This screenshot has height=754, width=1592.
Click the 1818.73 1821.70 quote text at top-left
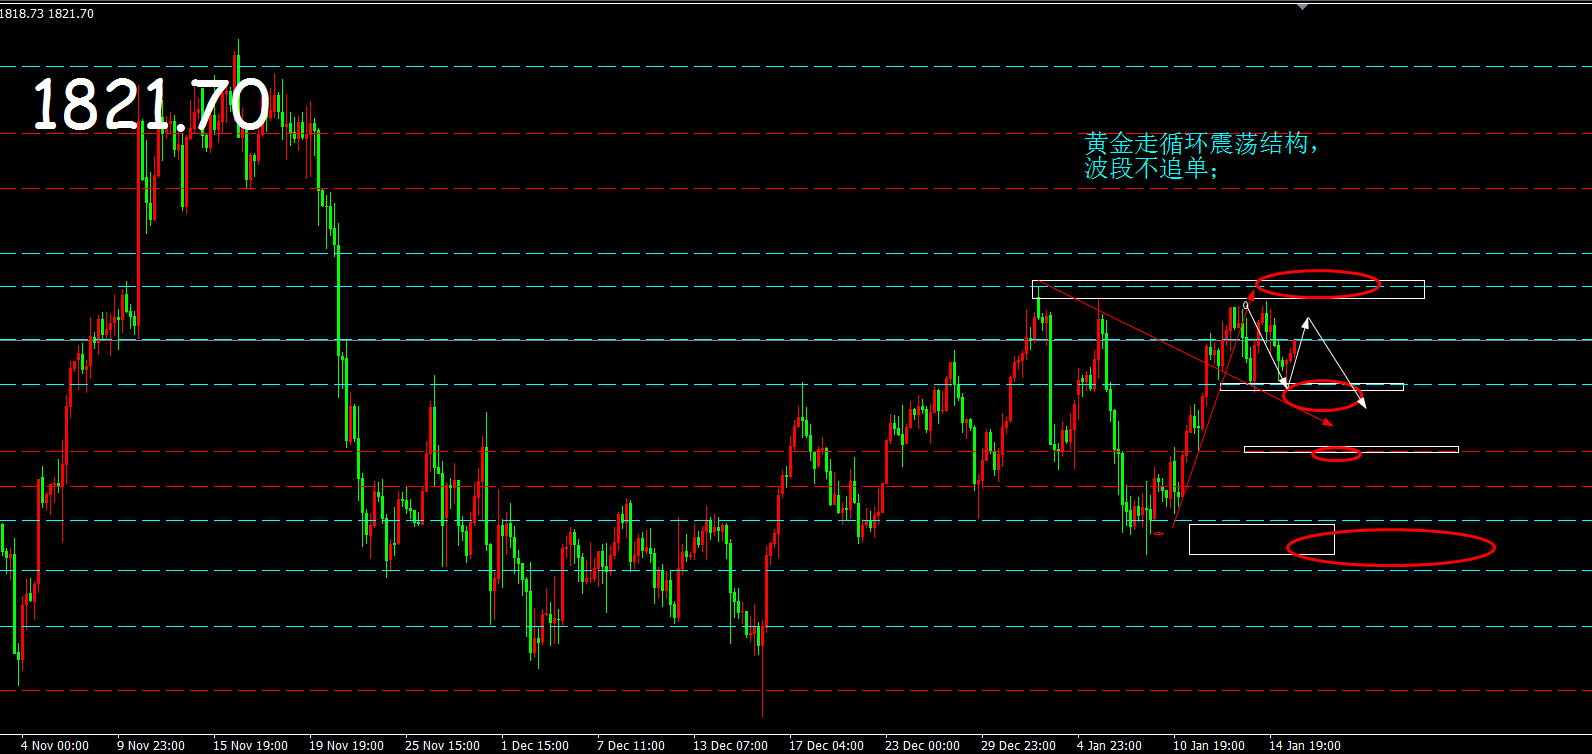pyautogui.click(x=47, y=14)
